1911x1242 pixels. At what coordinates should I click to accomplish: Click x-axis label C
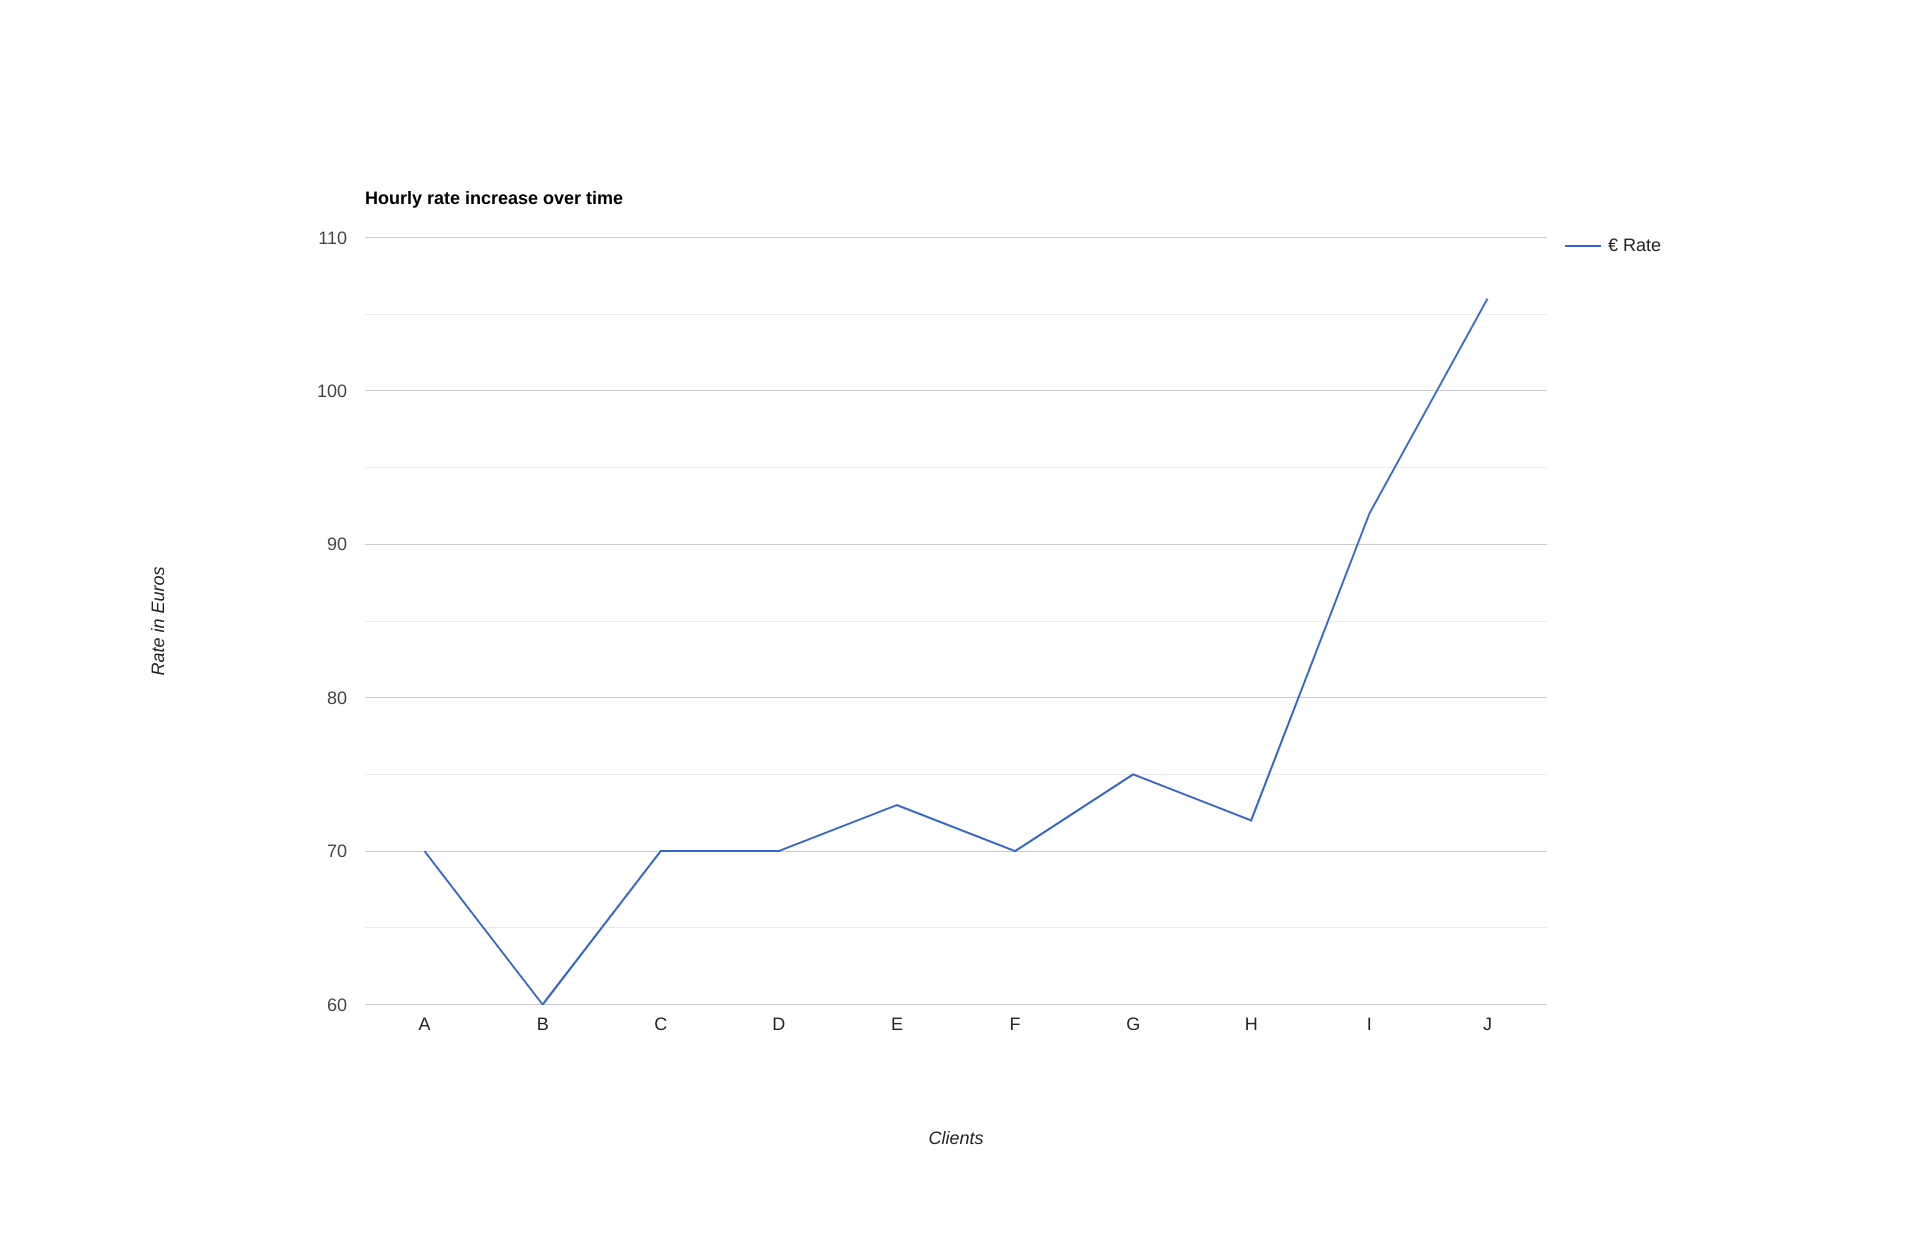coord(660,1024)
